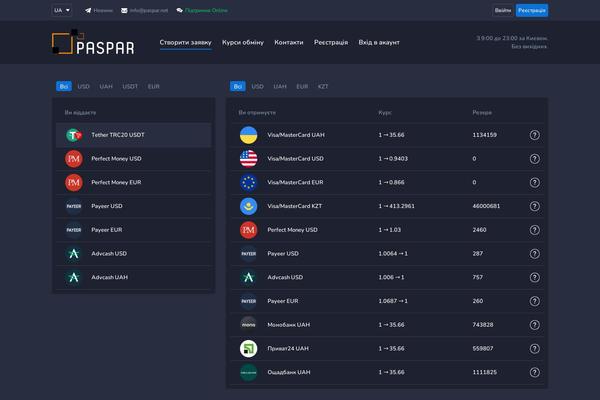Filter receive currencies by KZT
The image size is (600, 400).
pyautogui.click(x=323, y=87)
